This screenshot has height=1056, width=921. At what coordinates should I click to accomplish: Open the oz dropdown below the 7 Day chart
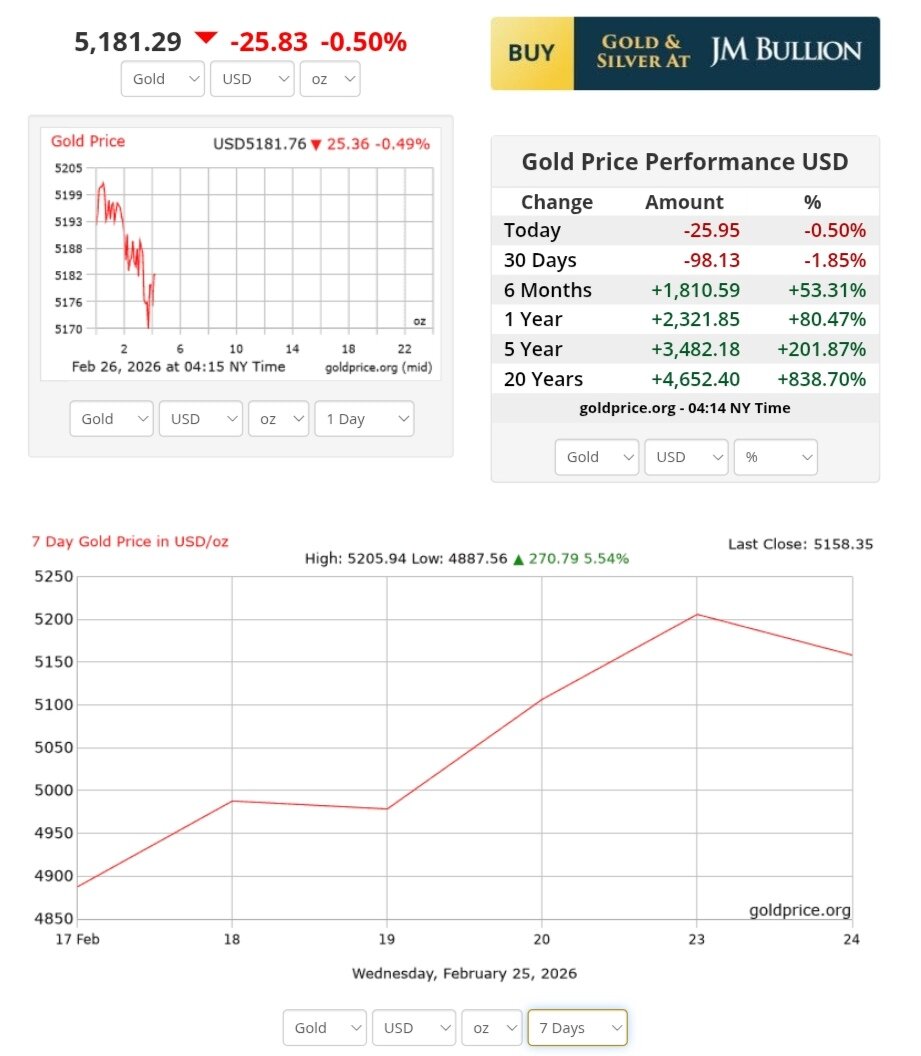[x=492, y=1028]
